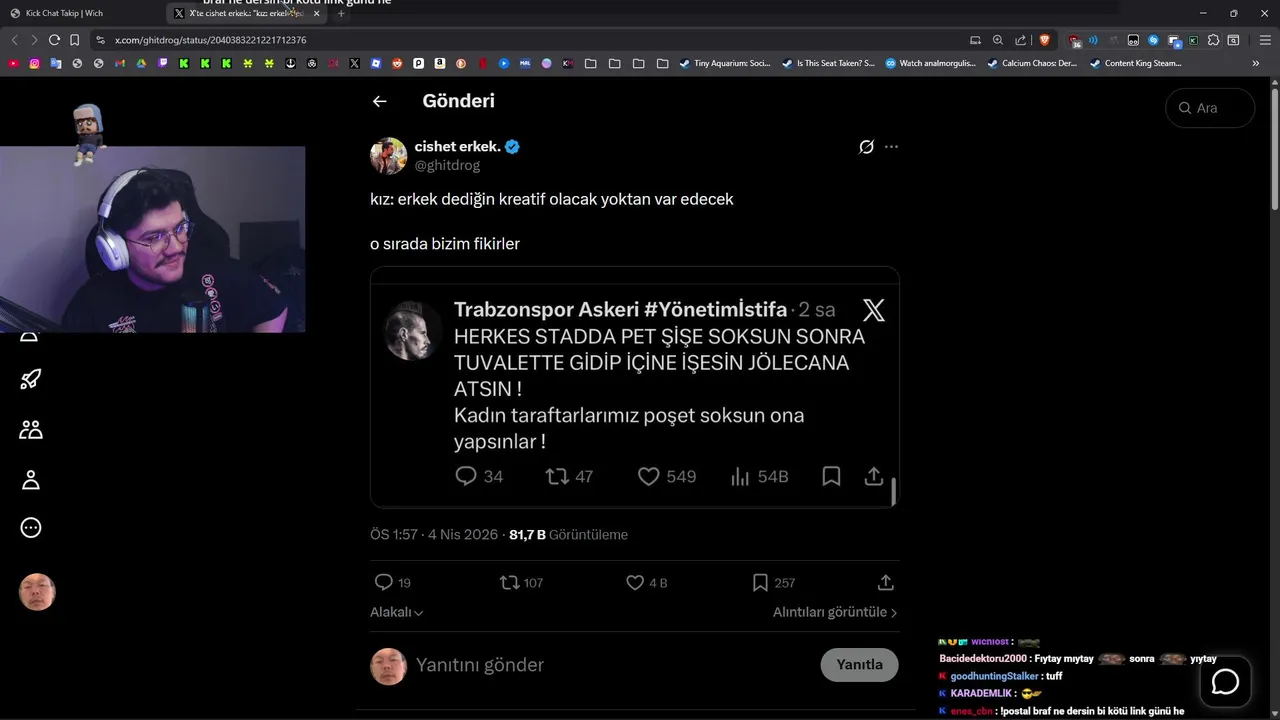Open the Google Drive bookmark
1280x720 pixels.
(141, 63)
